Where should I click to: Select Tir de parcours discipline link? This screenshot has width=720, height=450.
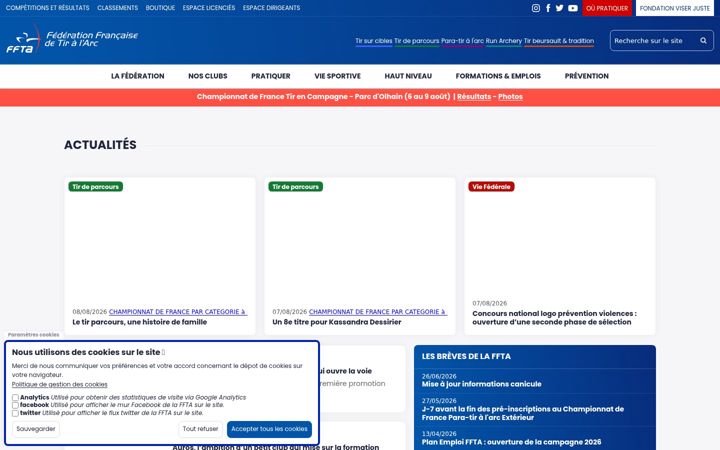416,41
